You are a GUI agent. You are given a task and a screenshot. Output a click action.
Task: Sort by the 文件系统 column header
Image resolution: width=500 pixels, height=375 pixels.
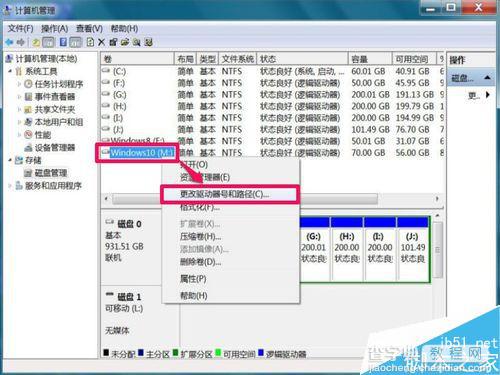pyautogui.click(x=237, y=59)
